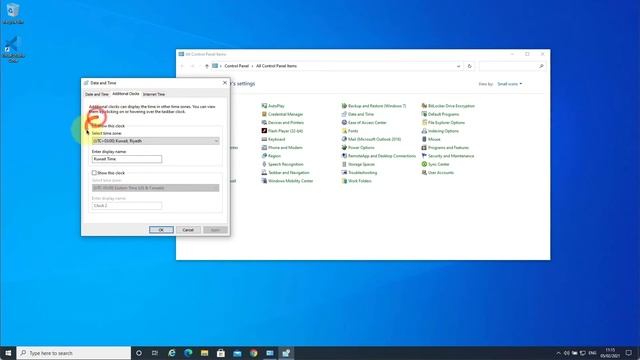640x360 pixels.
Task: Tick the second clock's Show this clock checkbox
Action: (x=94, y=173)
